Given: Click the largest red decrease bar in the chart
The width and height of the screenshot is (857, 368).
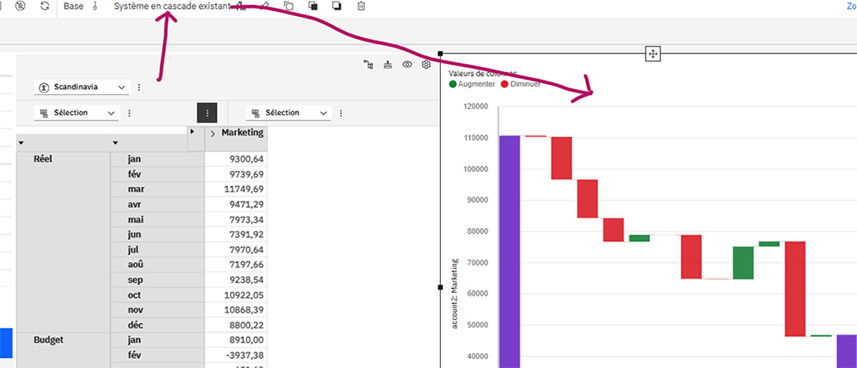Looking at the screenshot, I should coord(795,289).
